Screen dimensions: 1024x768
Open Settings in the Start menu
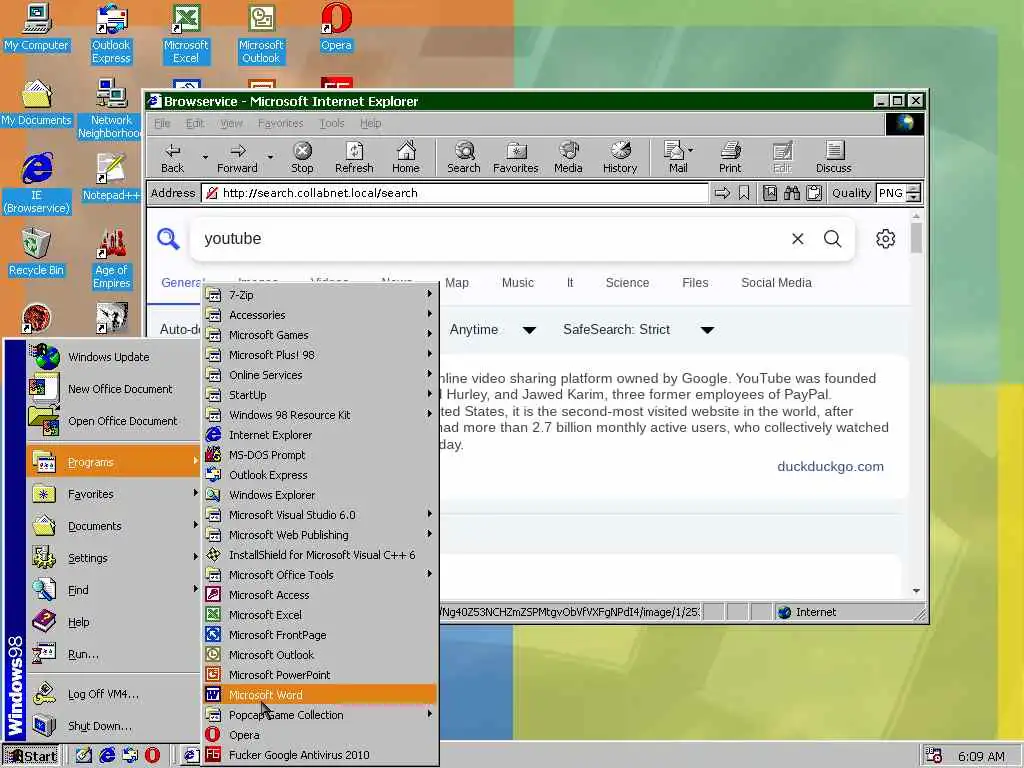[x=113, y=558]
